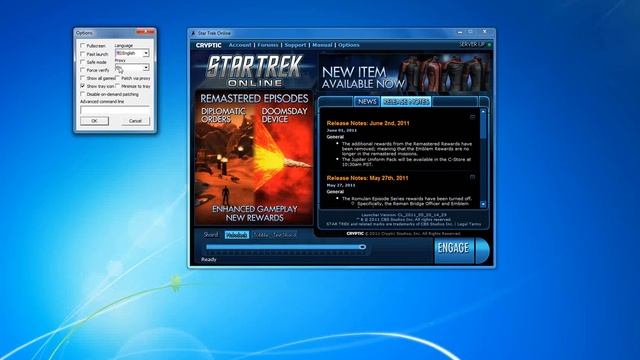Tick the Minimize to tray checkbox
This screenshot has width=640, height=360.
pyautogui.click(x=118, y=86)
